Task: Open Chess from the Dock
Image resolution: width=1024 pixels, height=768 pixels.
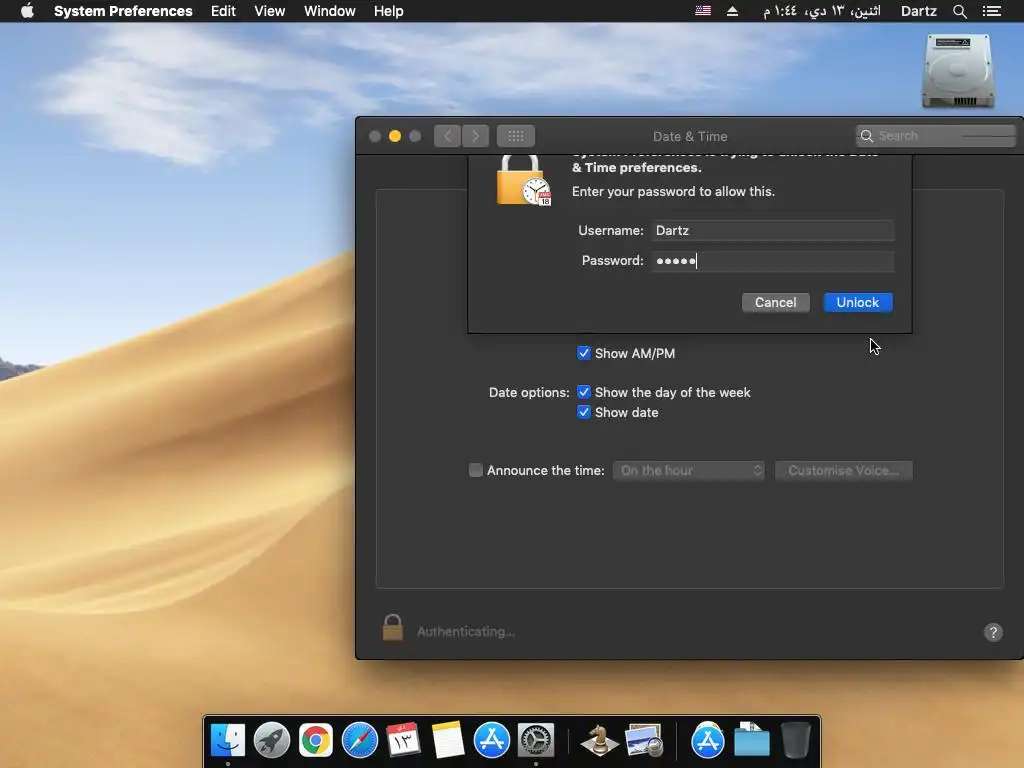Action: 599,740
